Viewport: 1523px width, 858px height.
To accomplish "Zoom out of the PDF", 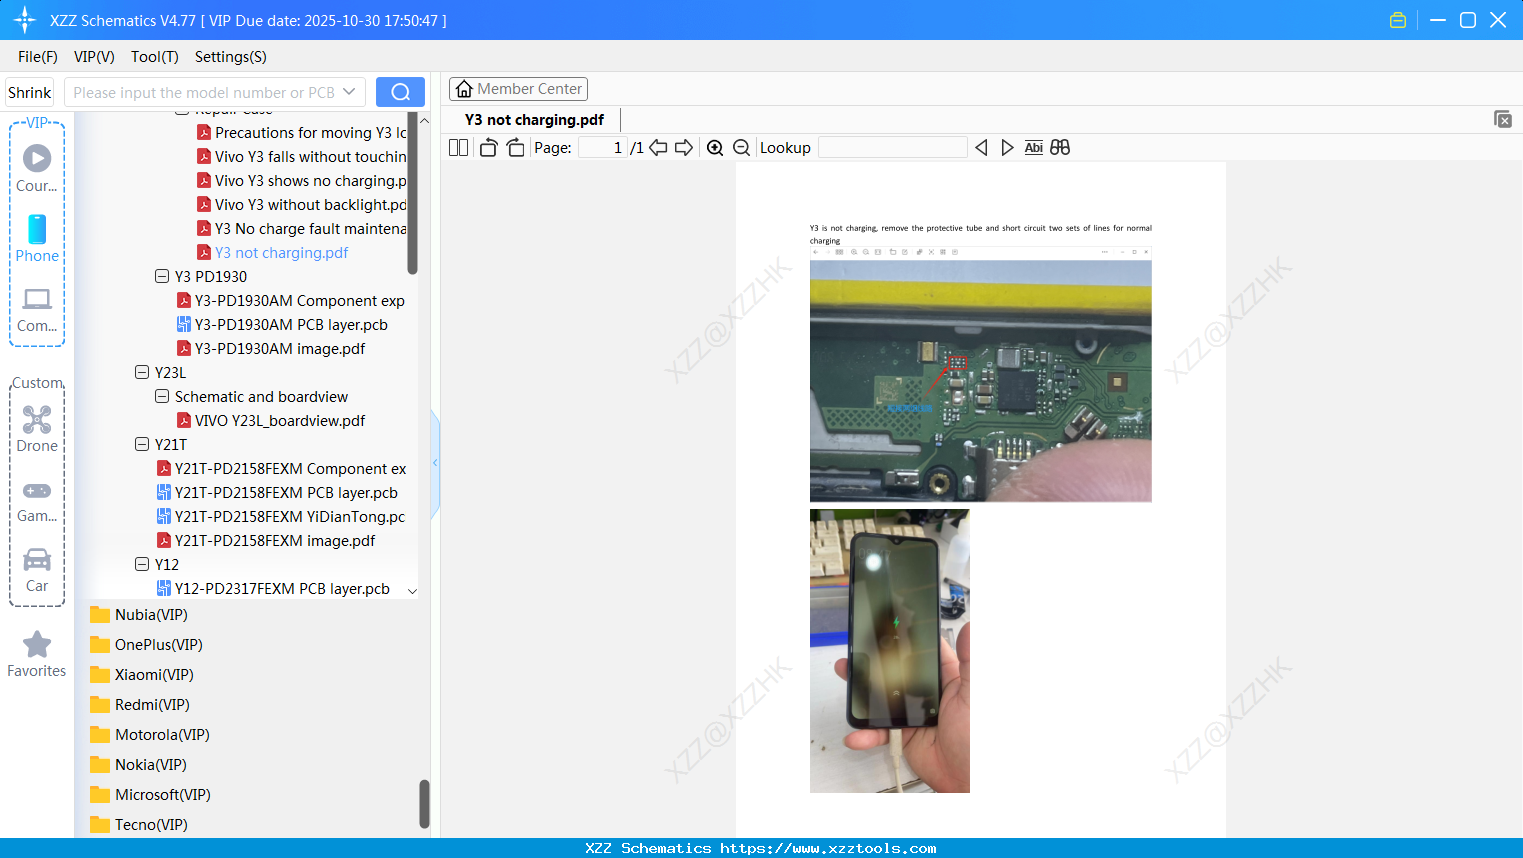I will coord(741,147).
